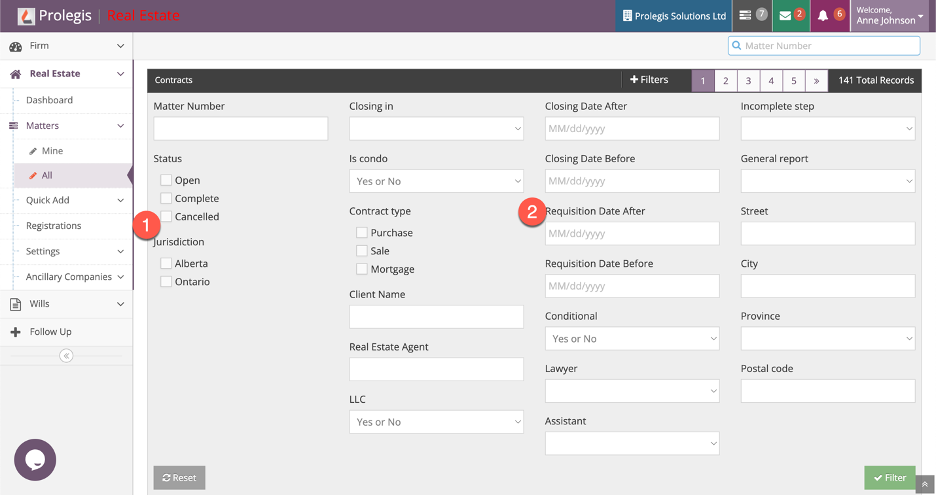This screenshot has width=936, height=496.
Task: Click the Reset button
Action: (179, 478)
